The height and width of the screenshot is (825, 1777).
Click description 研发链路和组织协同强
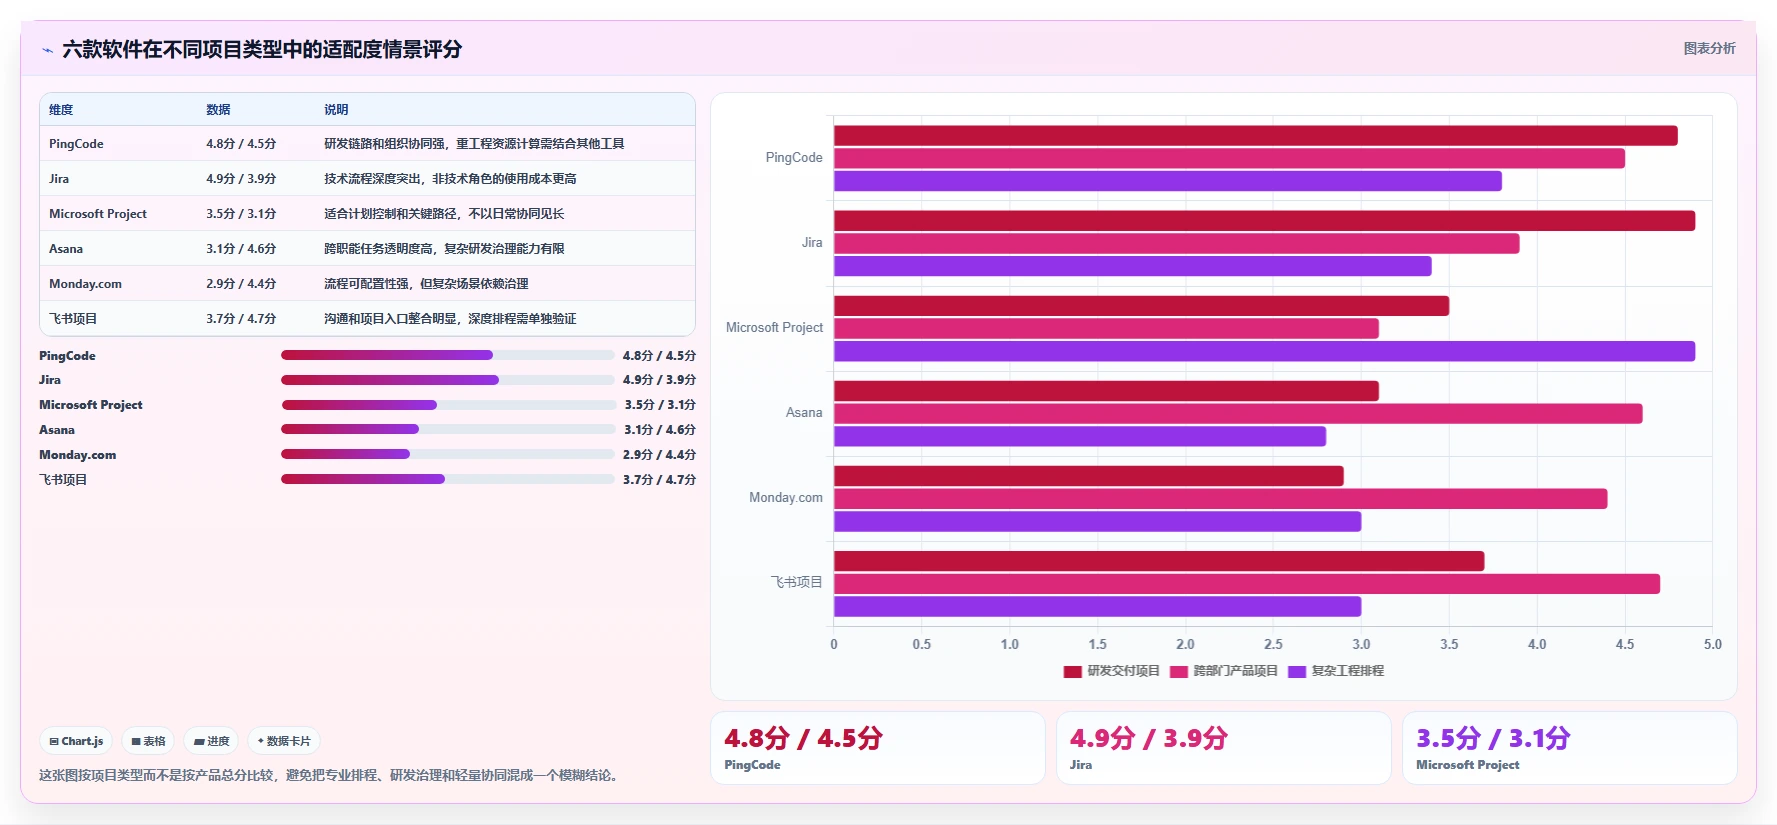474,144
